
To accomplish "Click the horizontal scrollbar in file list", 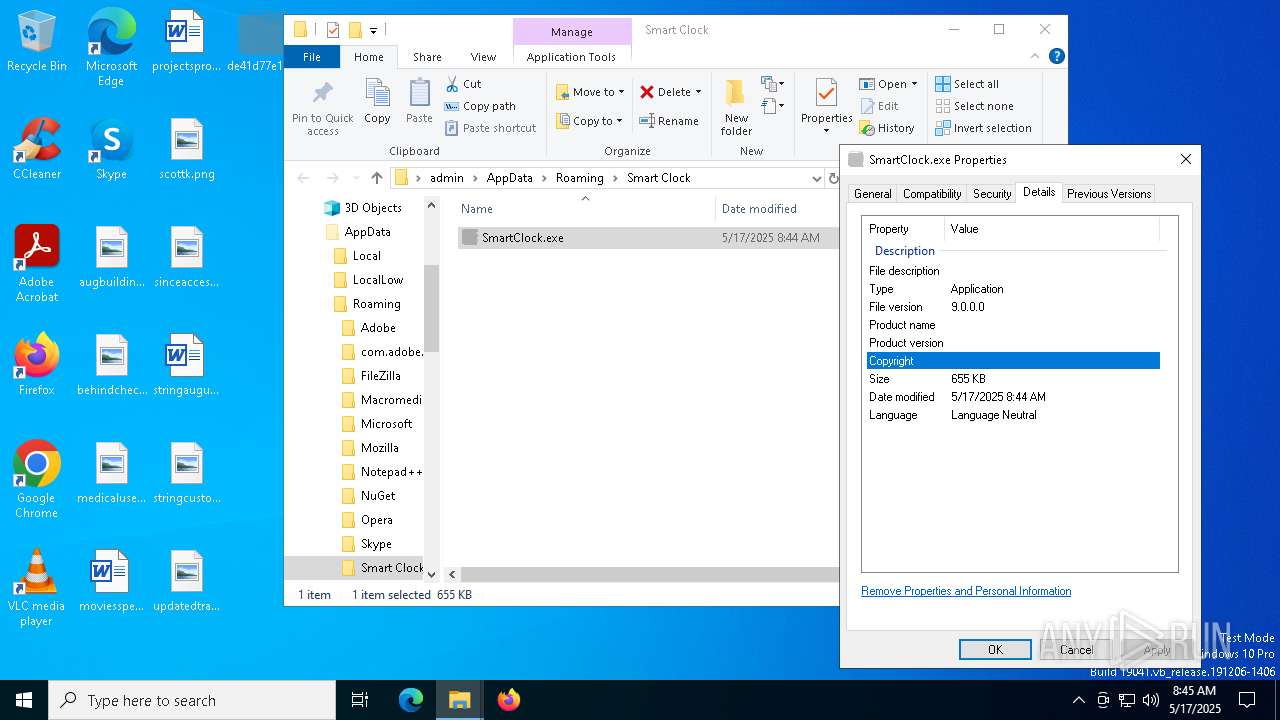I will click(x=650, y=575).
